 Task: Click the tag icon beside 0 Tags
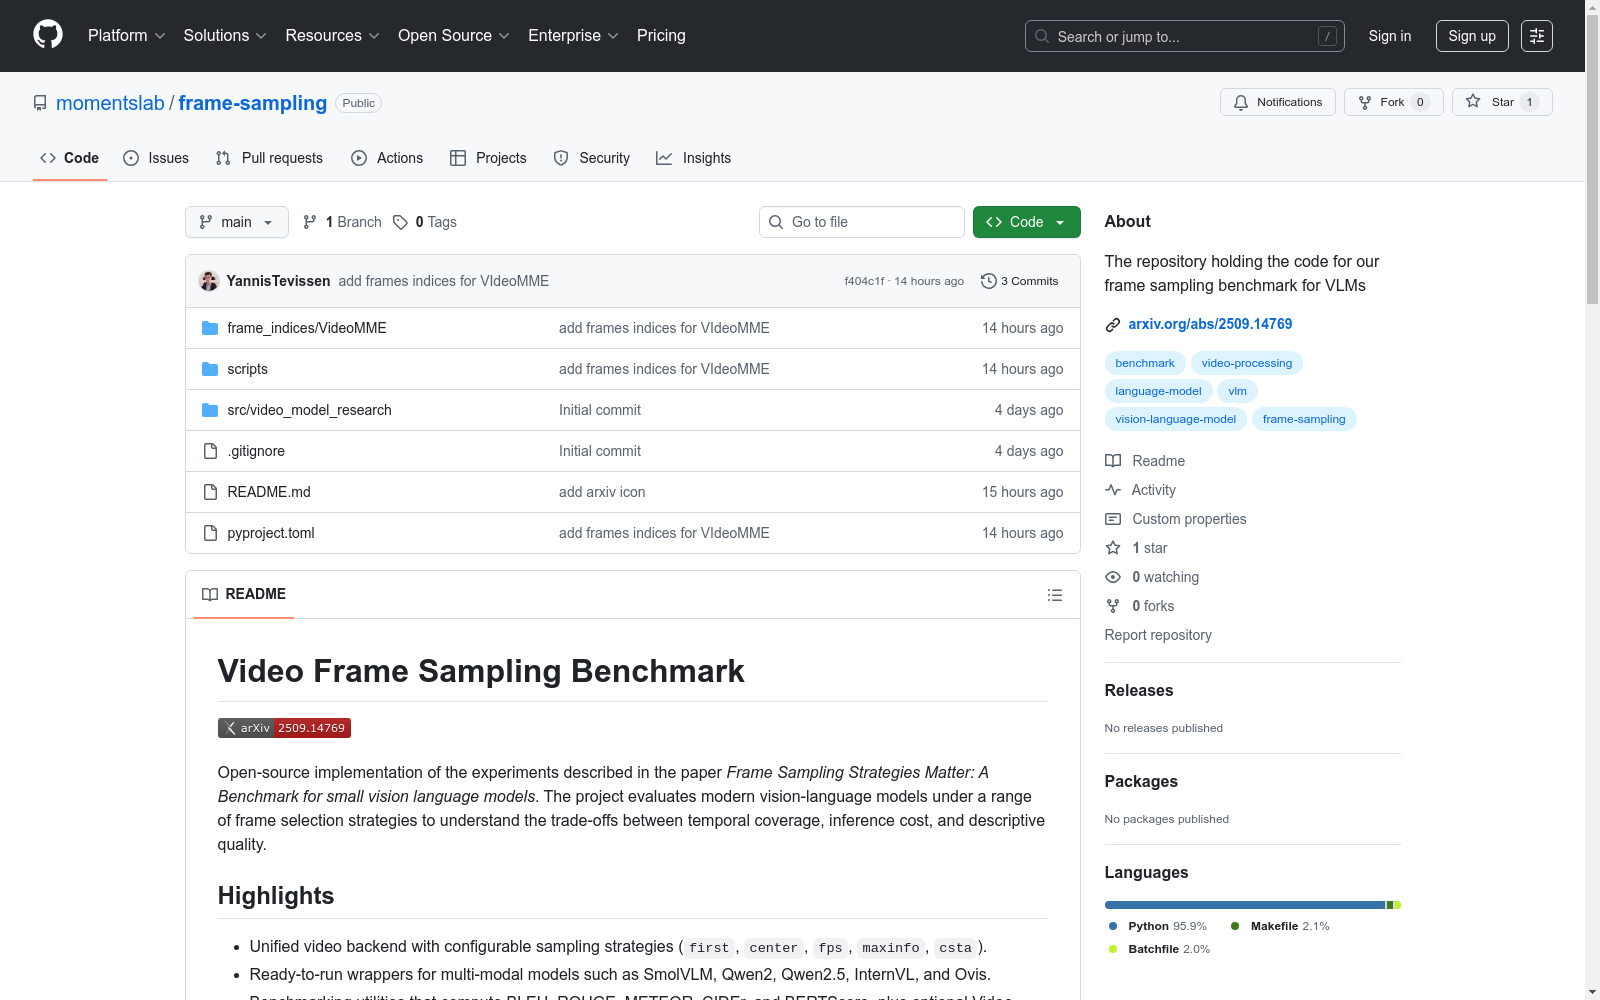coord(400,222)
